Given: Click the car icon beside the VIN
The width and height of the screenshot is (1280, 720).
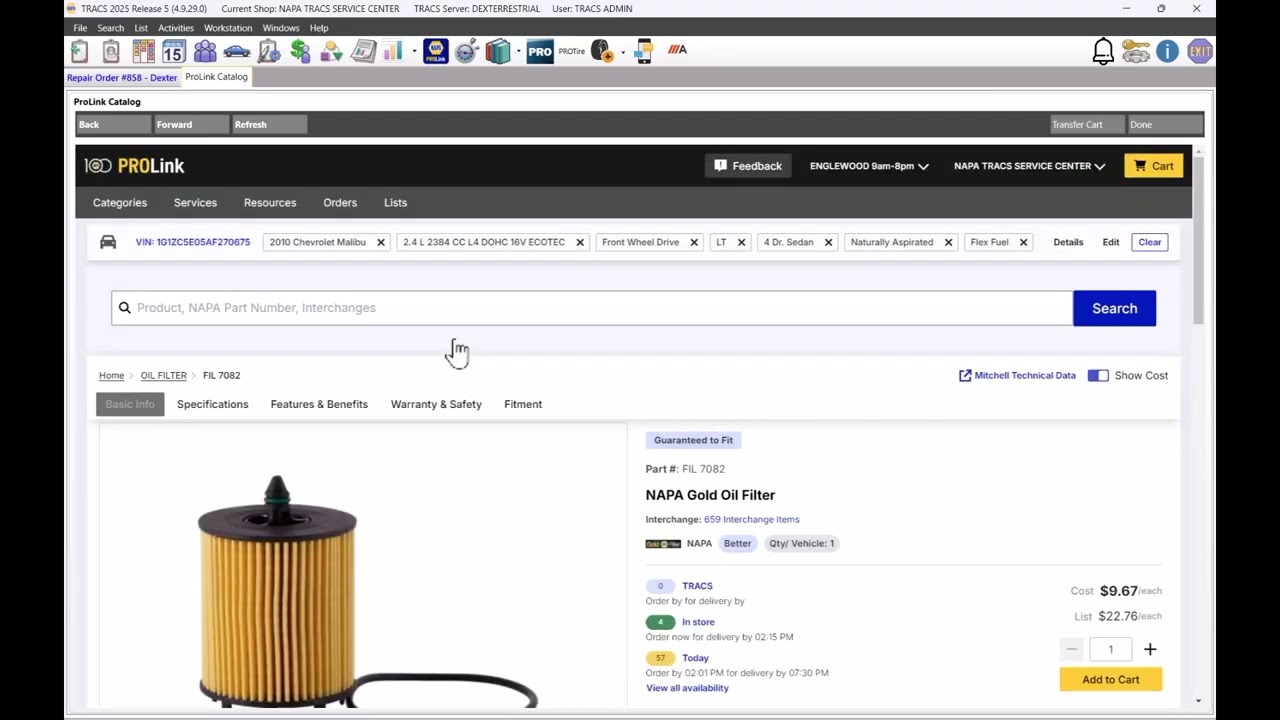Looking at the screenshot, I should tap(108, 242).
